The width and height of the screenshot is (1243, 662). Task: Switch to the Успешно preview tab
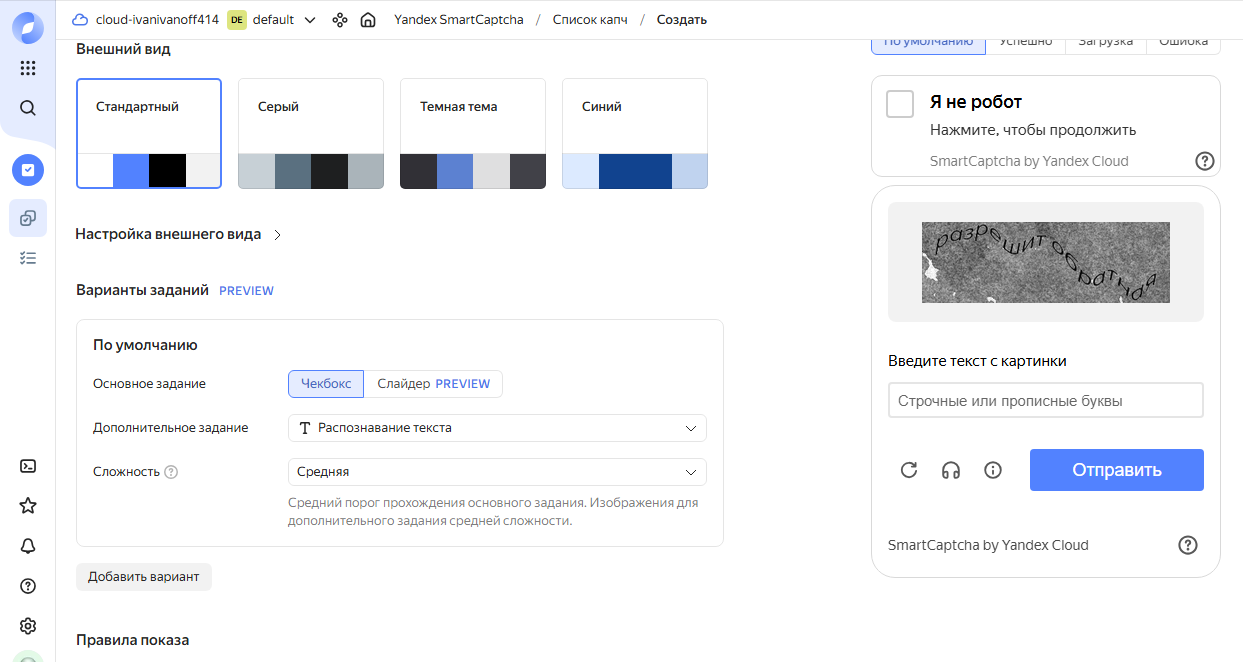tap(1025, 41)
